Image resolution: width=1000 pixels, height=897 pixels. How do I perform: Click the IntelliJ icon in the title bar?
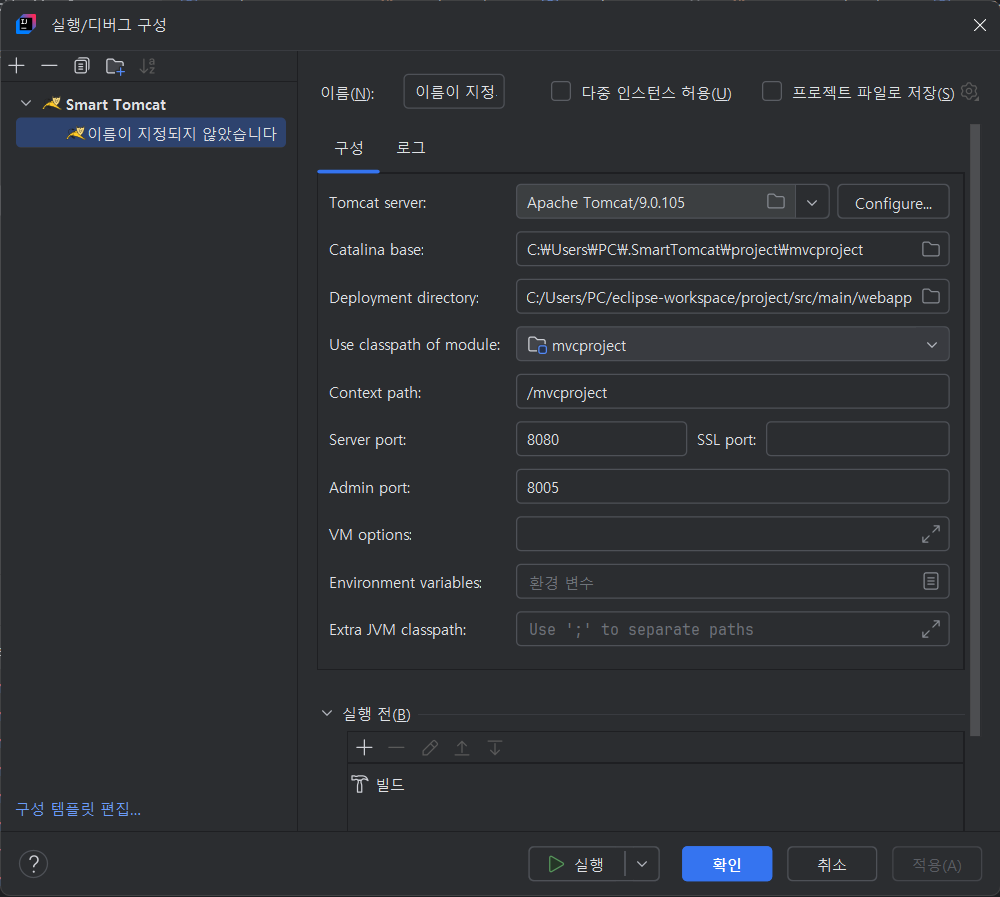(x=26, y=24)
